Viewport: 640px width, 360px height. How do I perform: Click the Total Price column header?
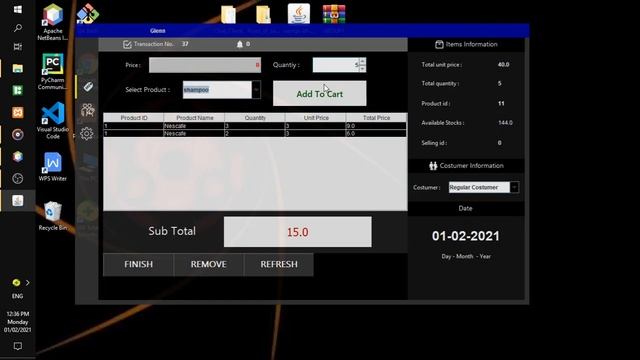pyautogui.click(x=376, y=118)
